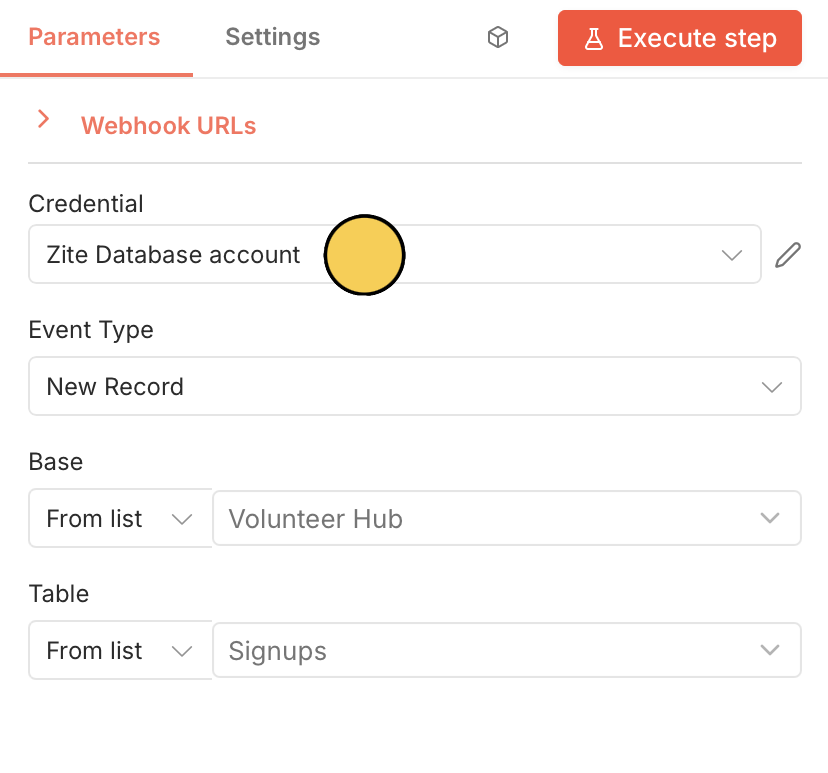Viewport: 828px width, 773px height.
Task: Edit credential with the pencil icon
Action: point(788,255)
